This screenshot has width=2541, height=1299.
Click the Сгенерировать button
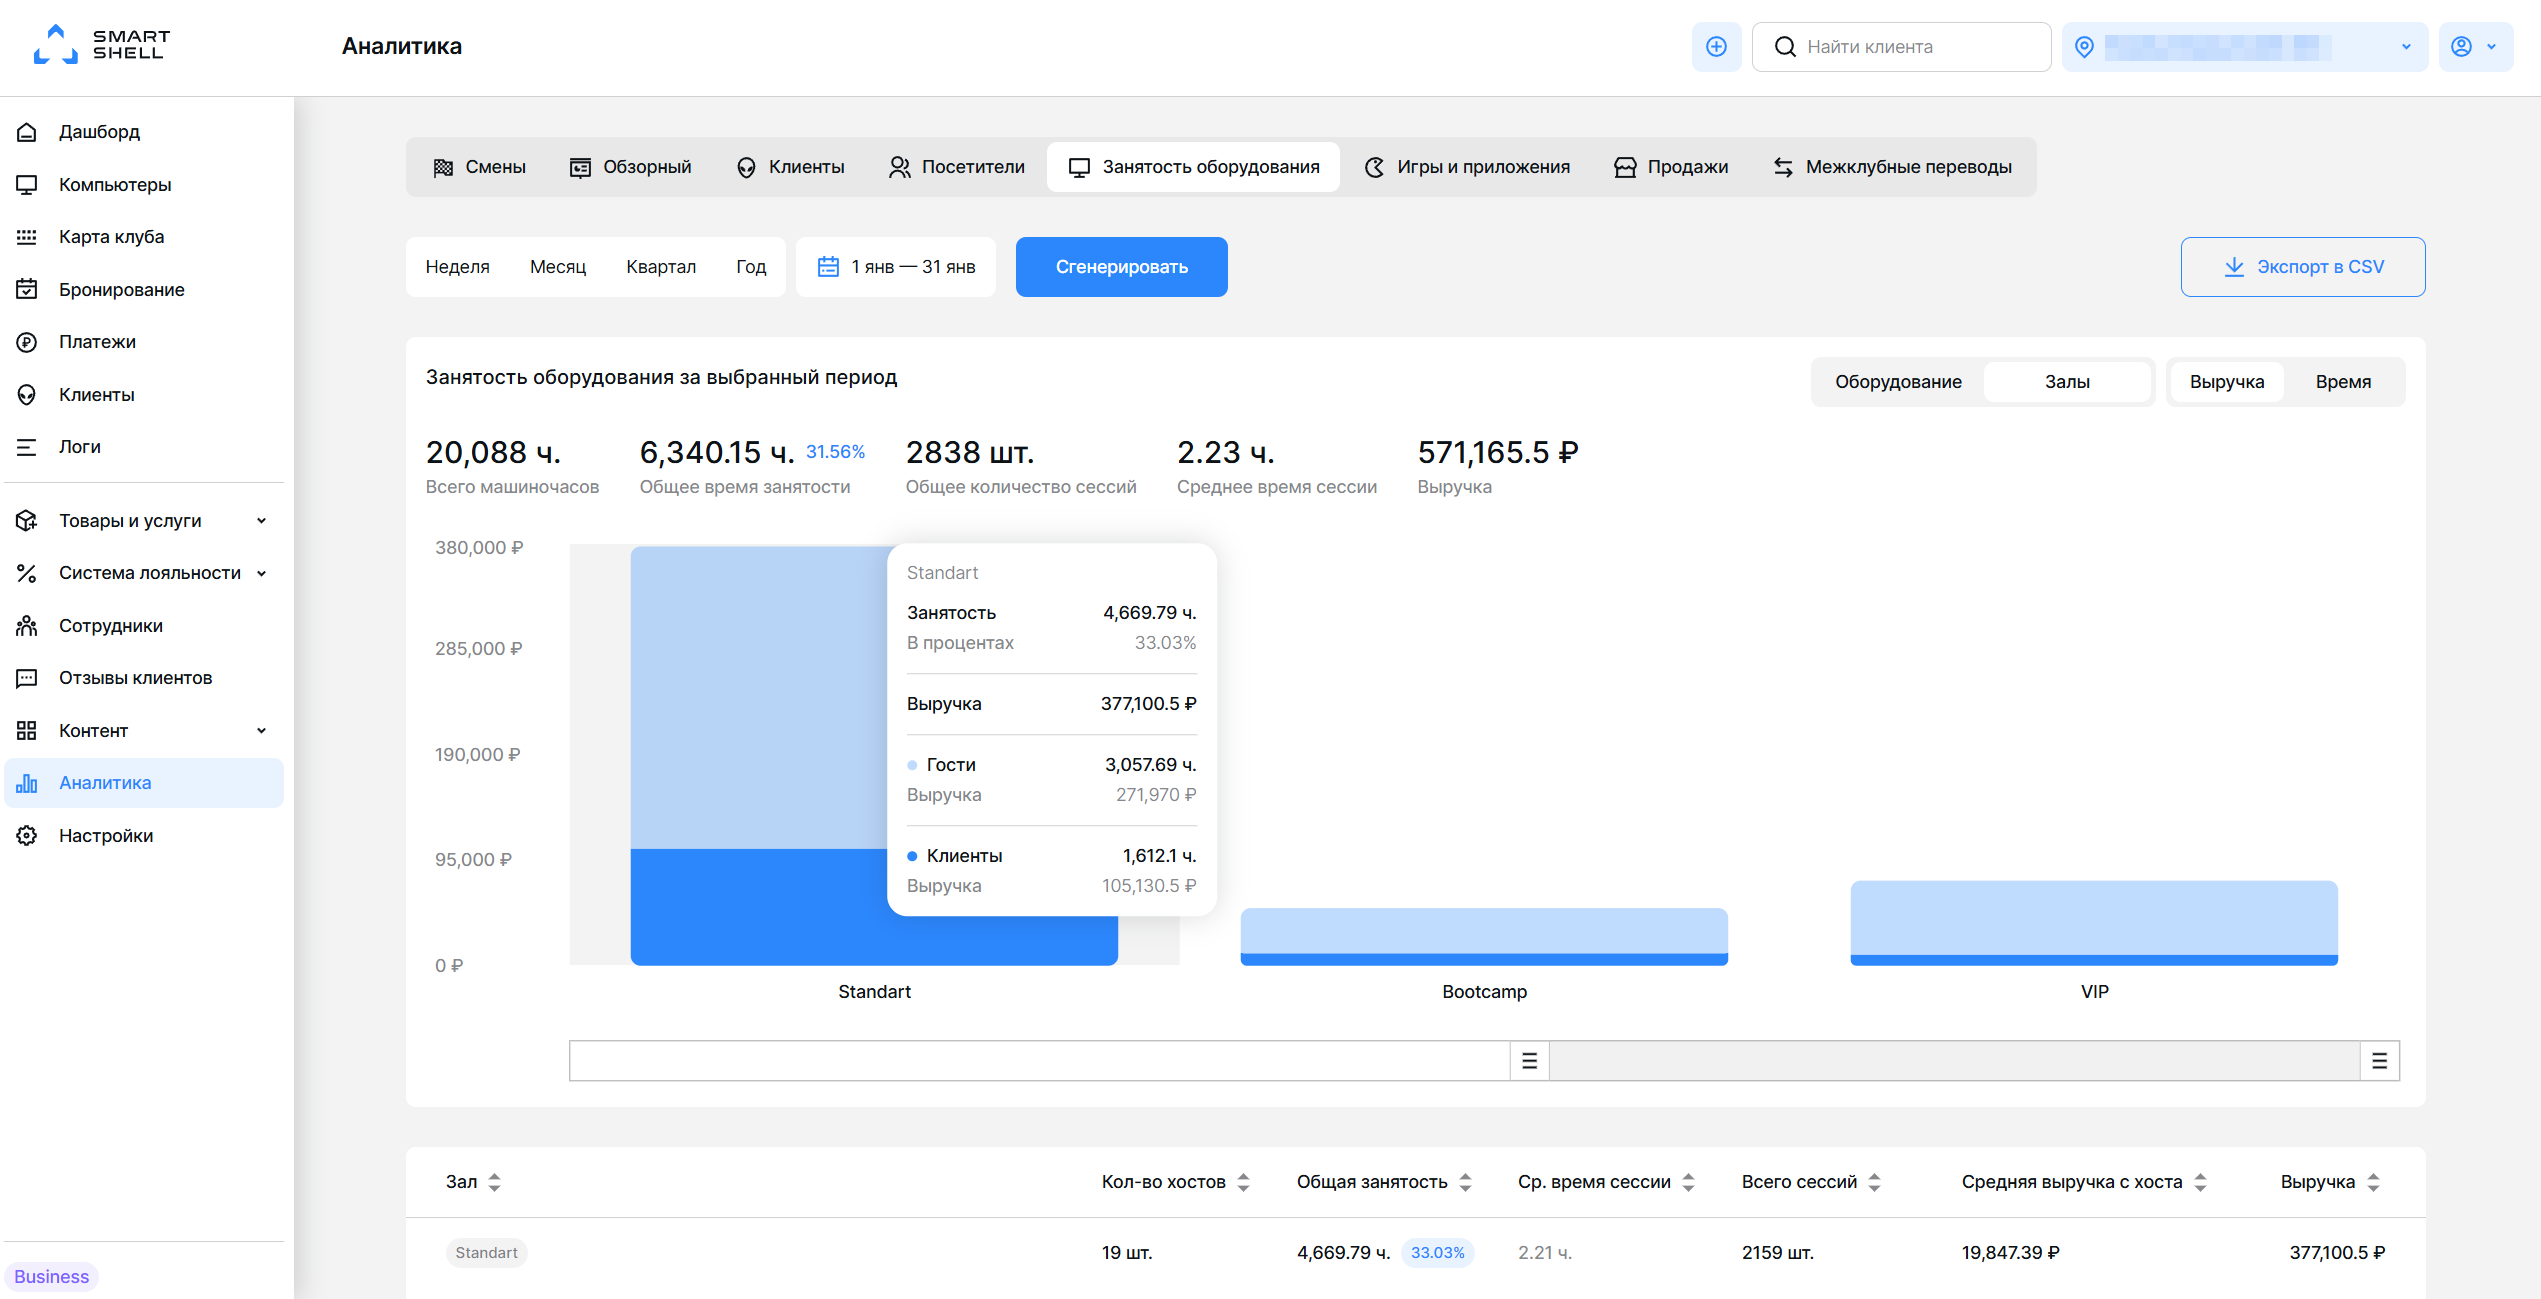pos(1121,267)
